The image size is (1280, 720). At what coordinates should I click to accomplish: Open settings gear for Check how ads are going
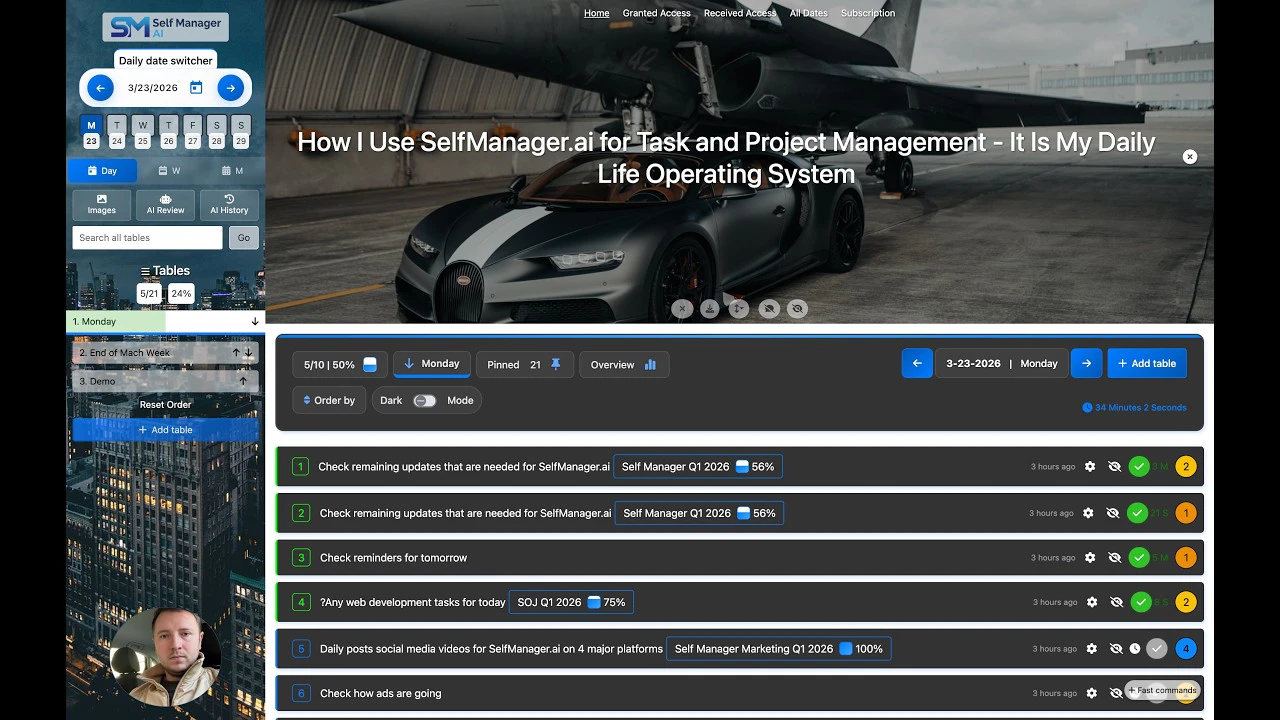coord(1092,693)
